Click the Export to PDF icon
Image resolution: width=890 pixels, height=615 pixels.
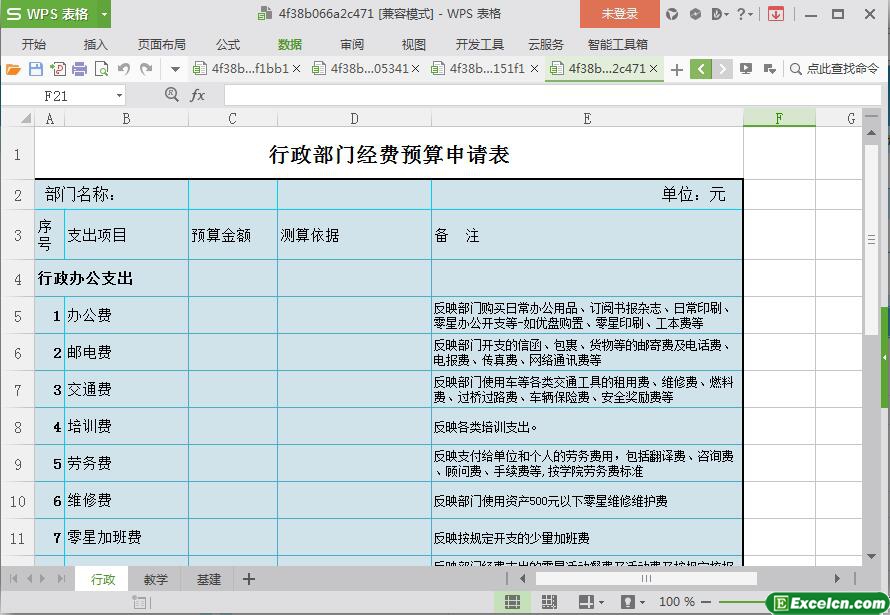click(57, 69)
